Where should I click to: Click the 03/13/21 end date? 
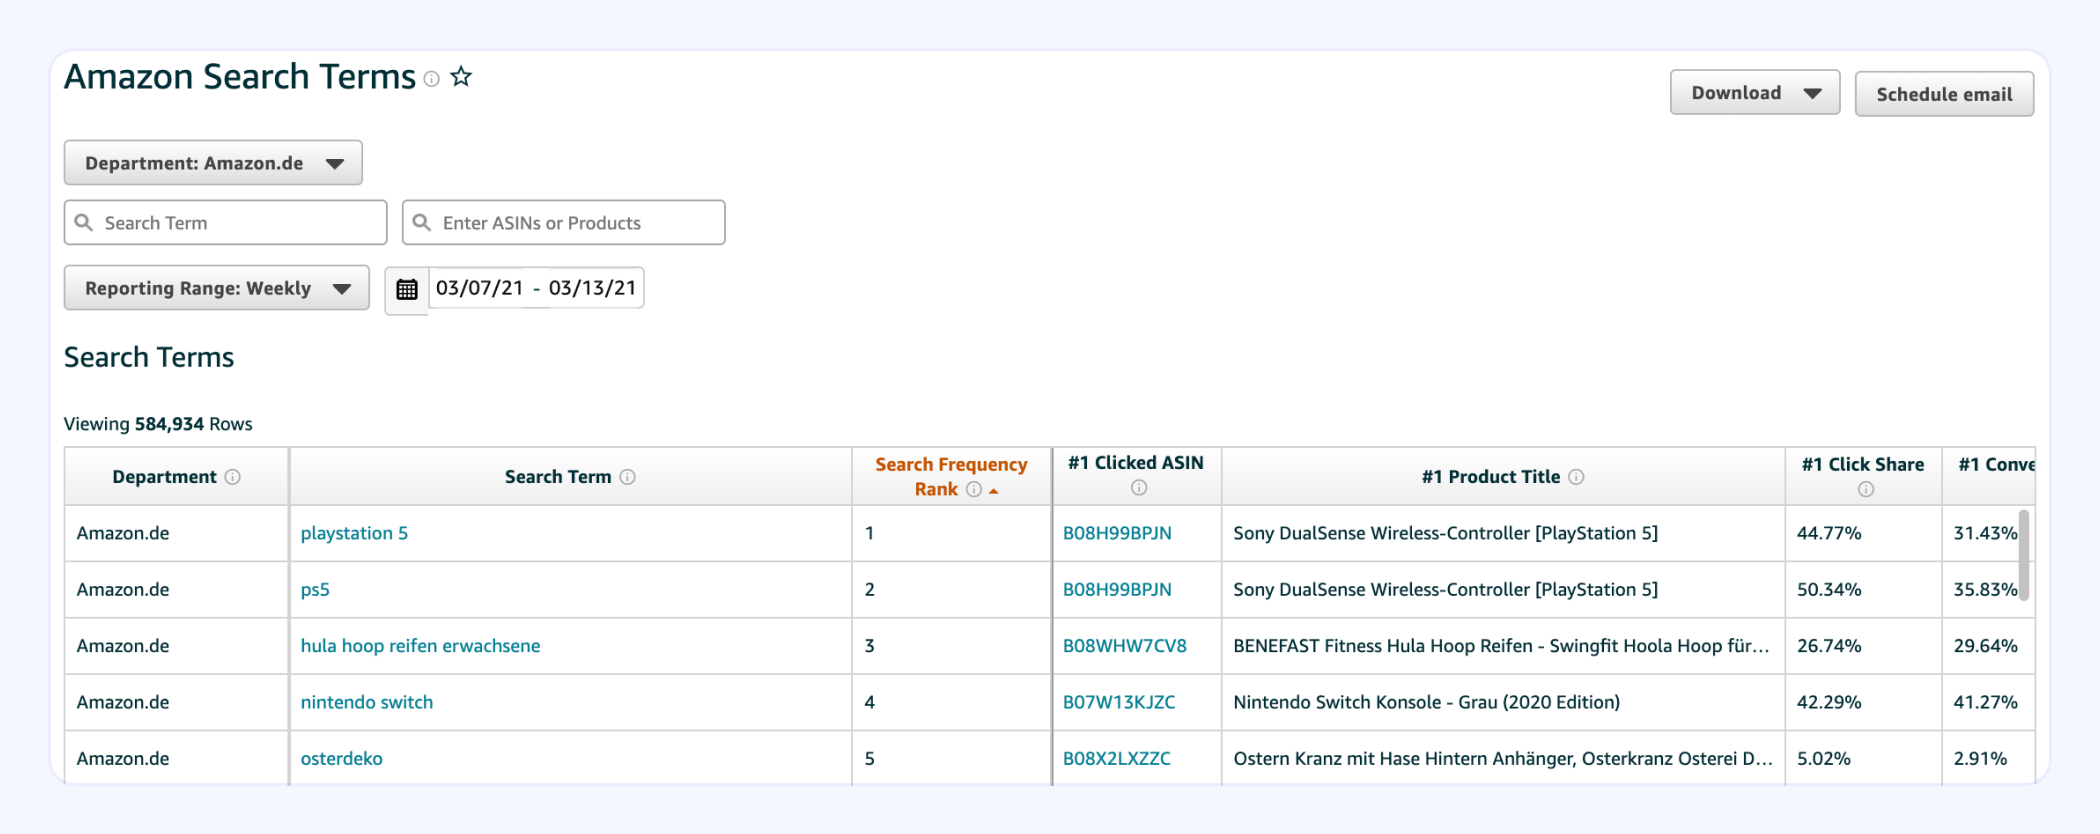coord(592,288)
